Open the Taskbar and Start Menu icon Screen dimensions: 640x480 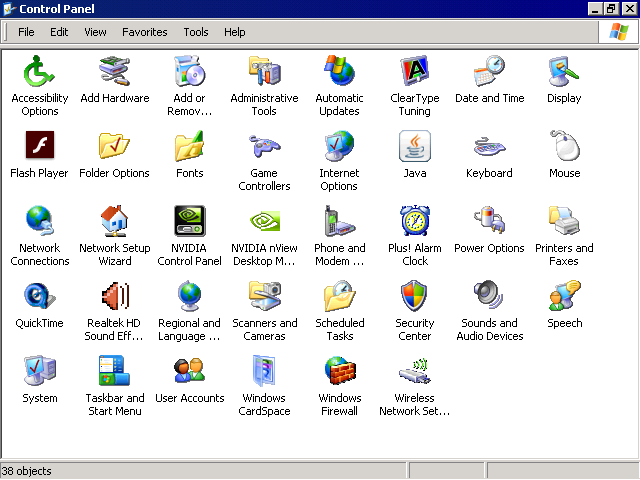pos(114,370)
